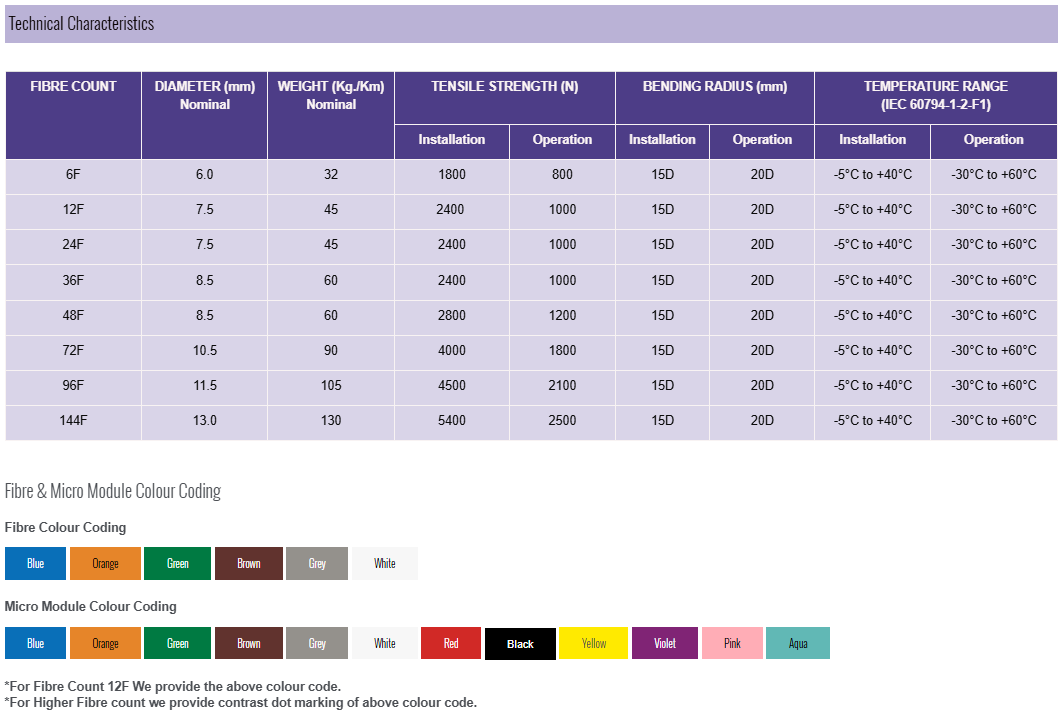Click the 11.5 diameter value
Screen dimensions: 1062x720
[x=205, y=385]
